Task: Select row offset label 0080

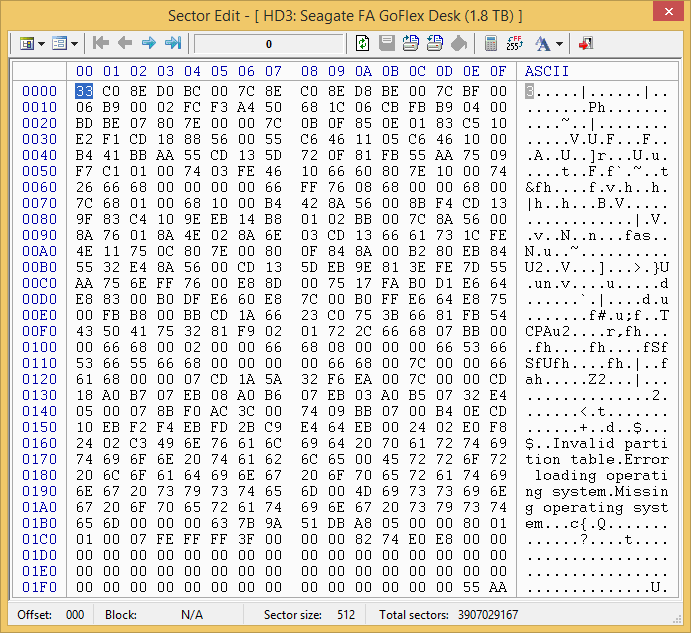Action: coord(40,219)
